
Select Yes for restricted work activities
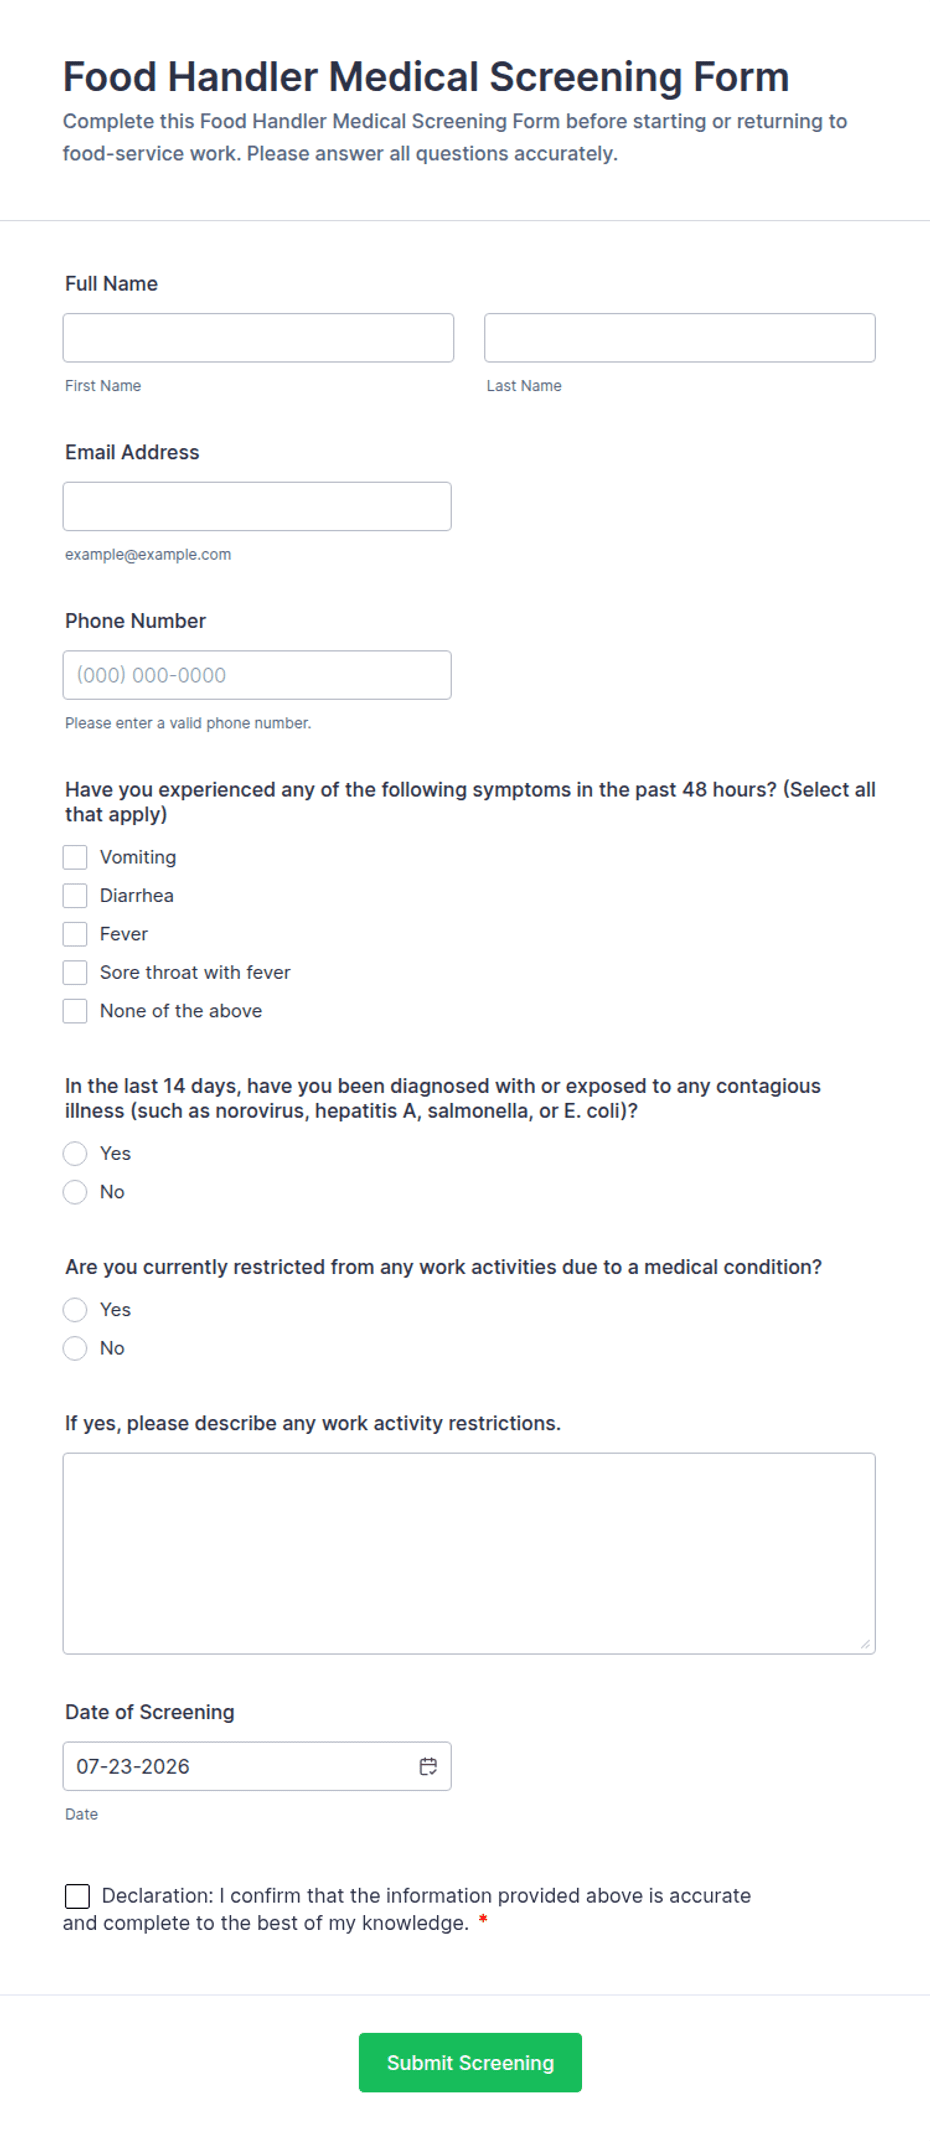75,1310
